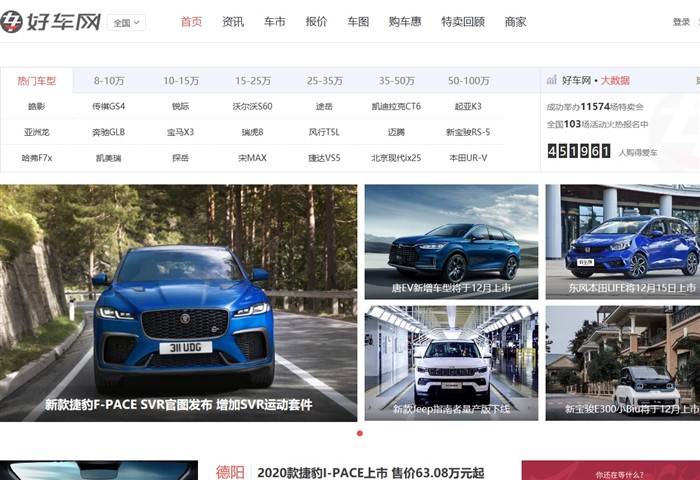The width and height of the screenshot is (700, 480).
Task: Open the 捷达VS5 model link
Action: [x=324, y=158]
